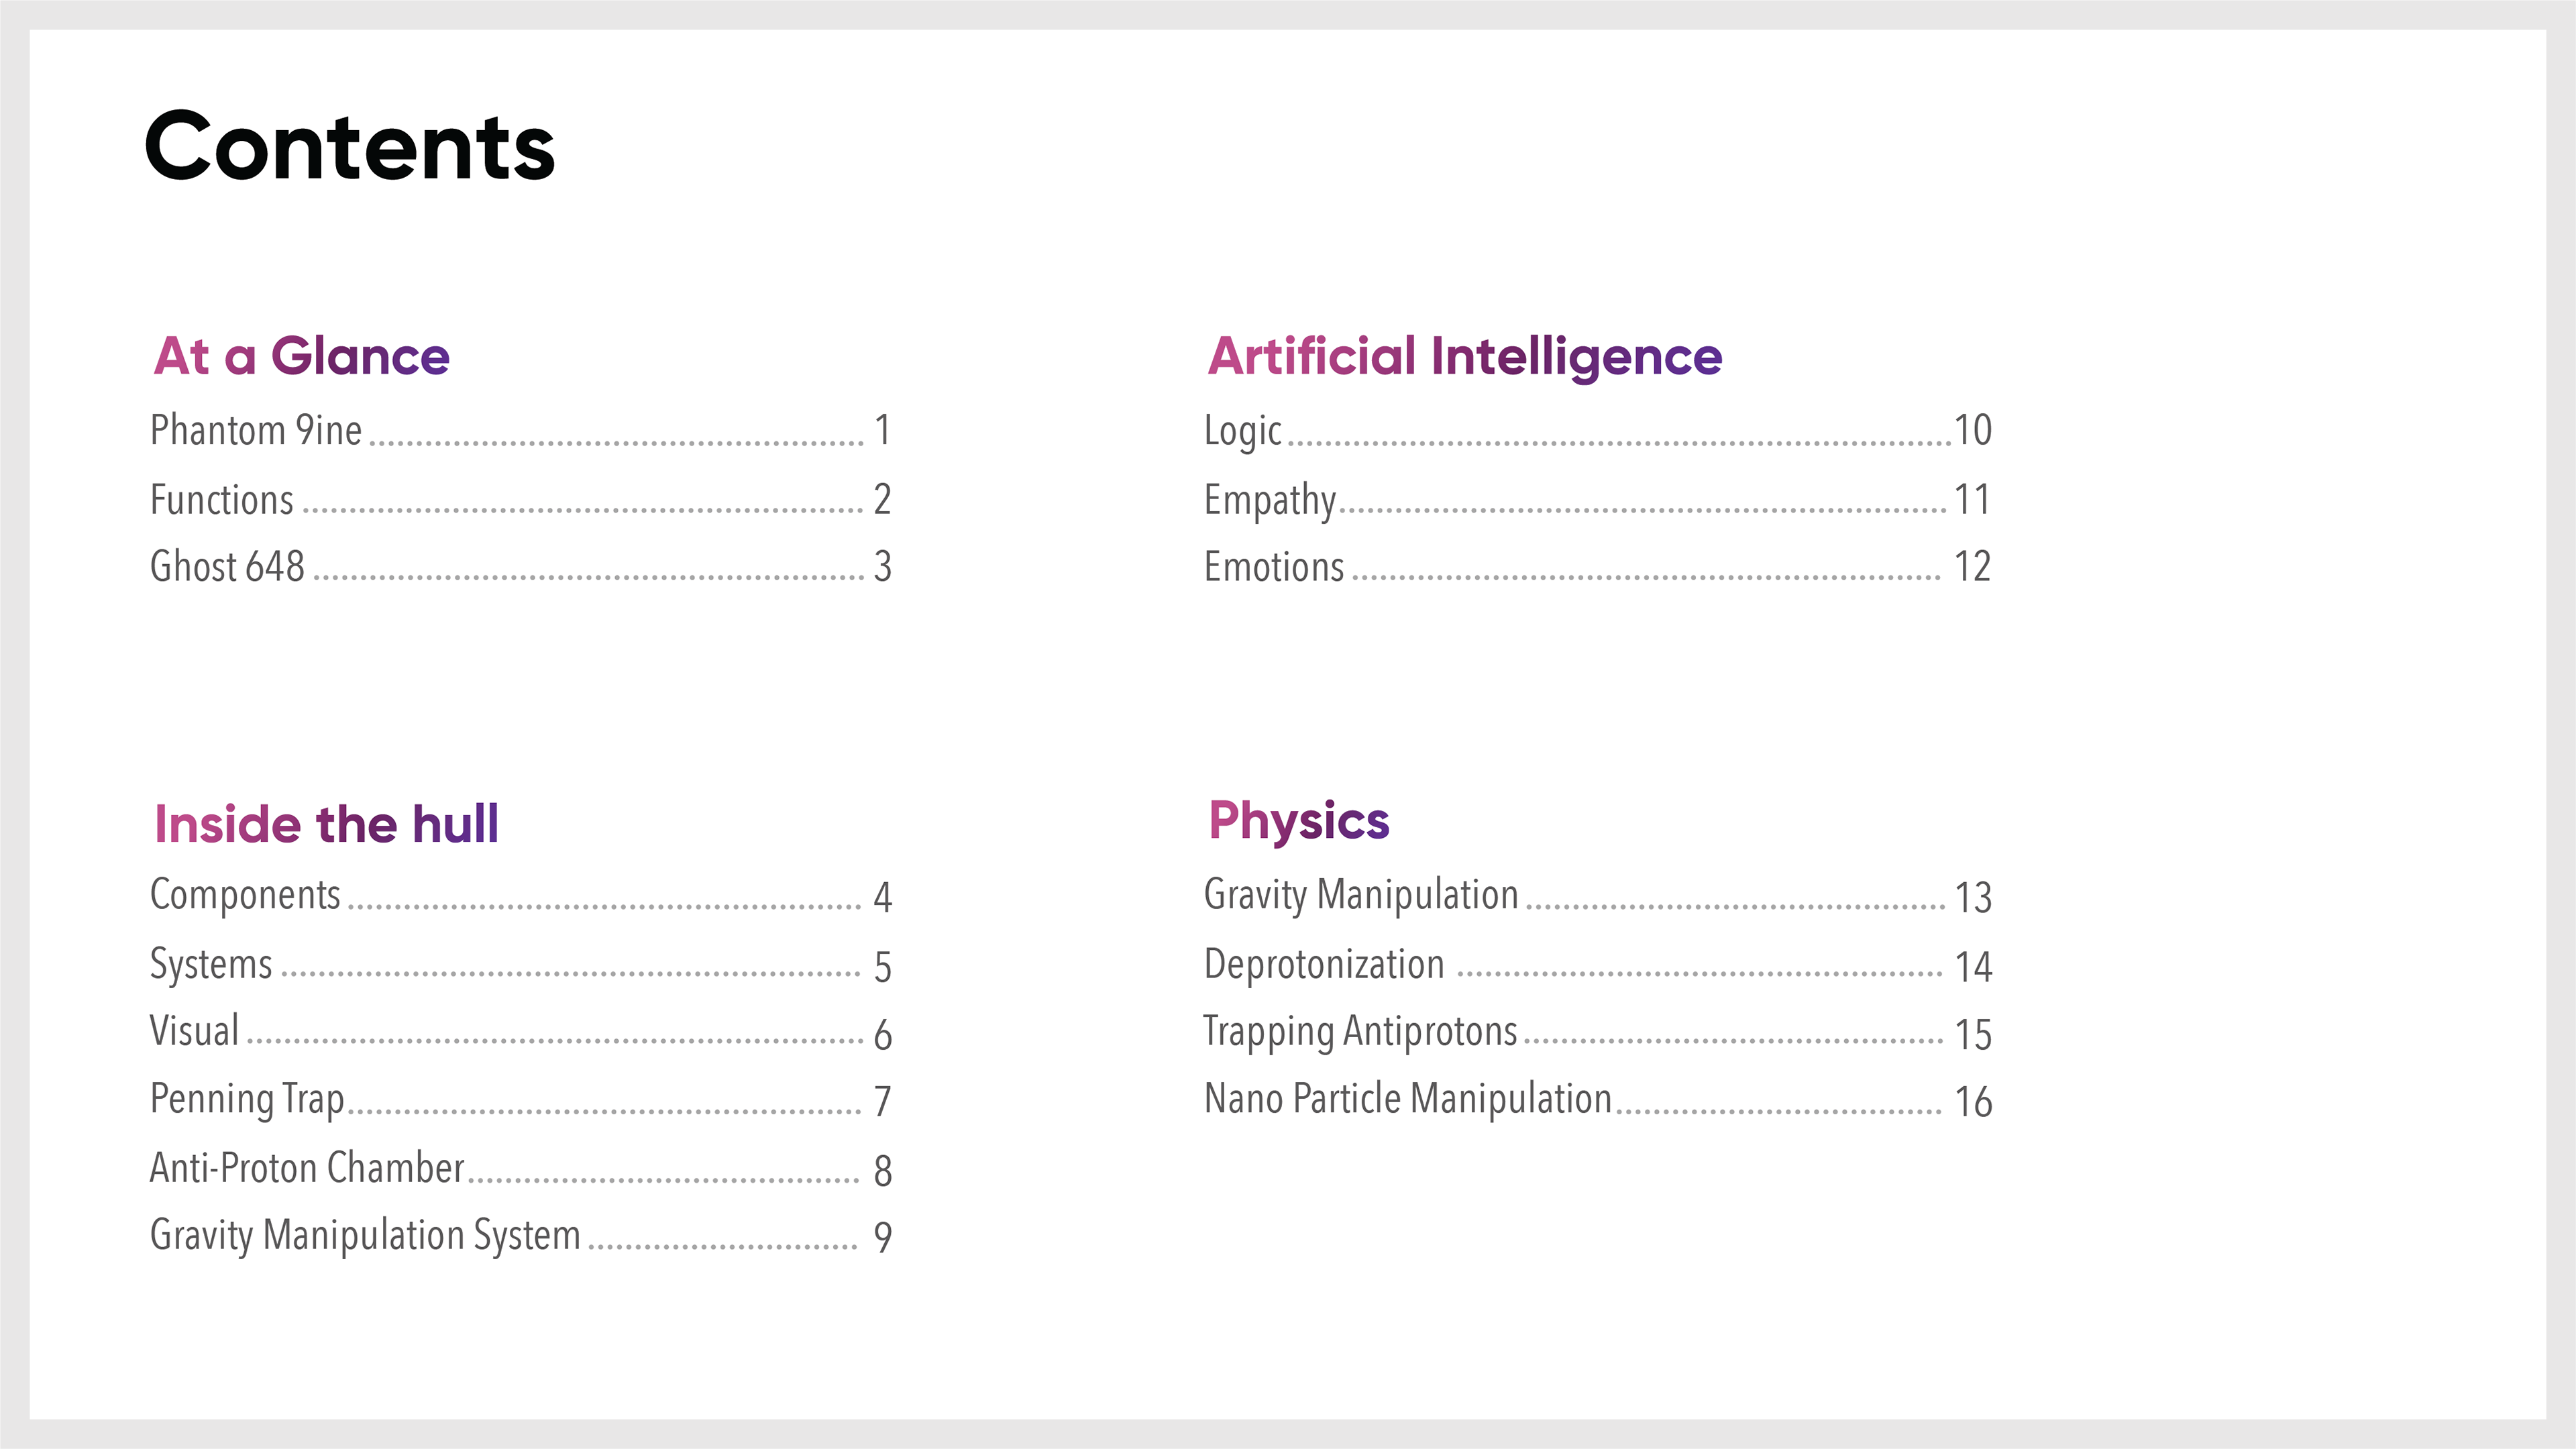Select the Inside the hull heading
Viewport: 2576px width, 1449px height.
point(326,824)
